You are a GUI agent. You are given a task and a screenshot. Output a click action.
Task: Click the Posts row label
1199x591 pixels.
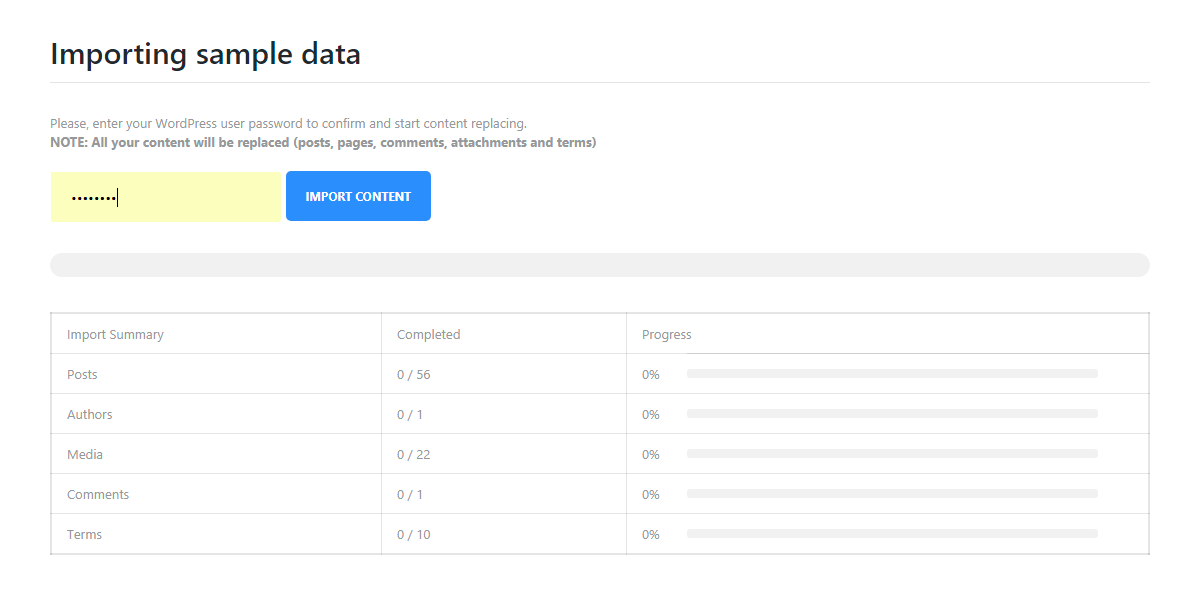[x=82, y=375]
